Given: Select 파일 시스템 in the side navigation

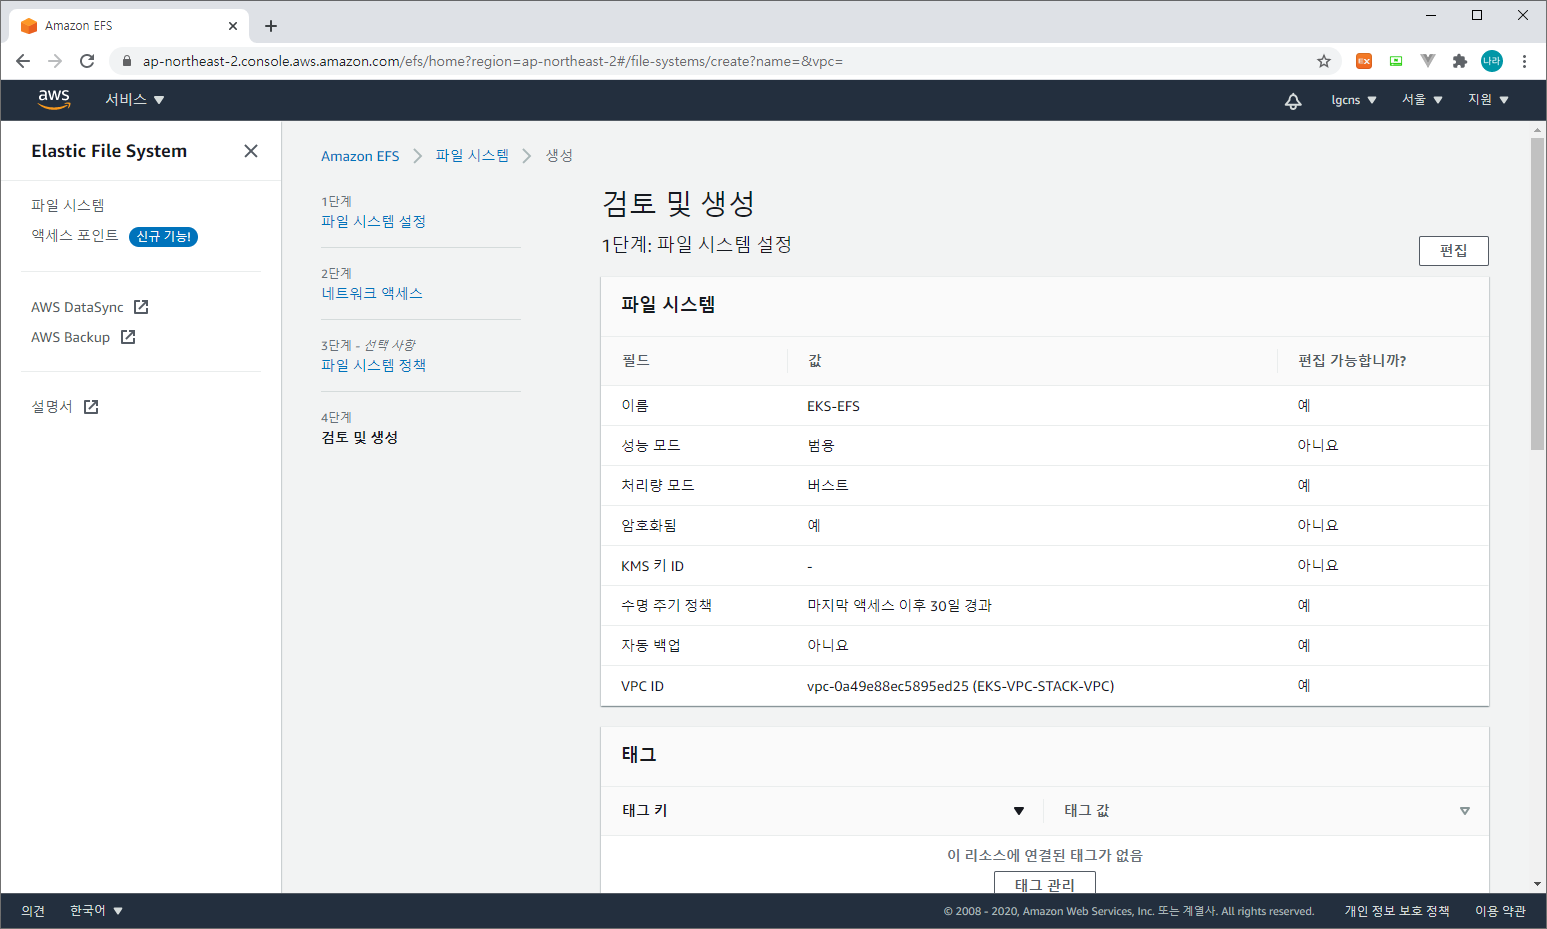Looking at the screenshot, I should [x=68, y=205].
